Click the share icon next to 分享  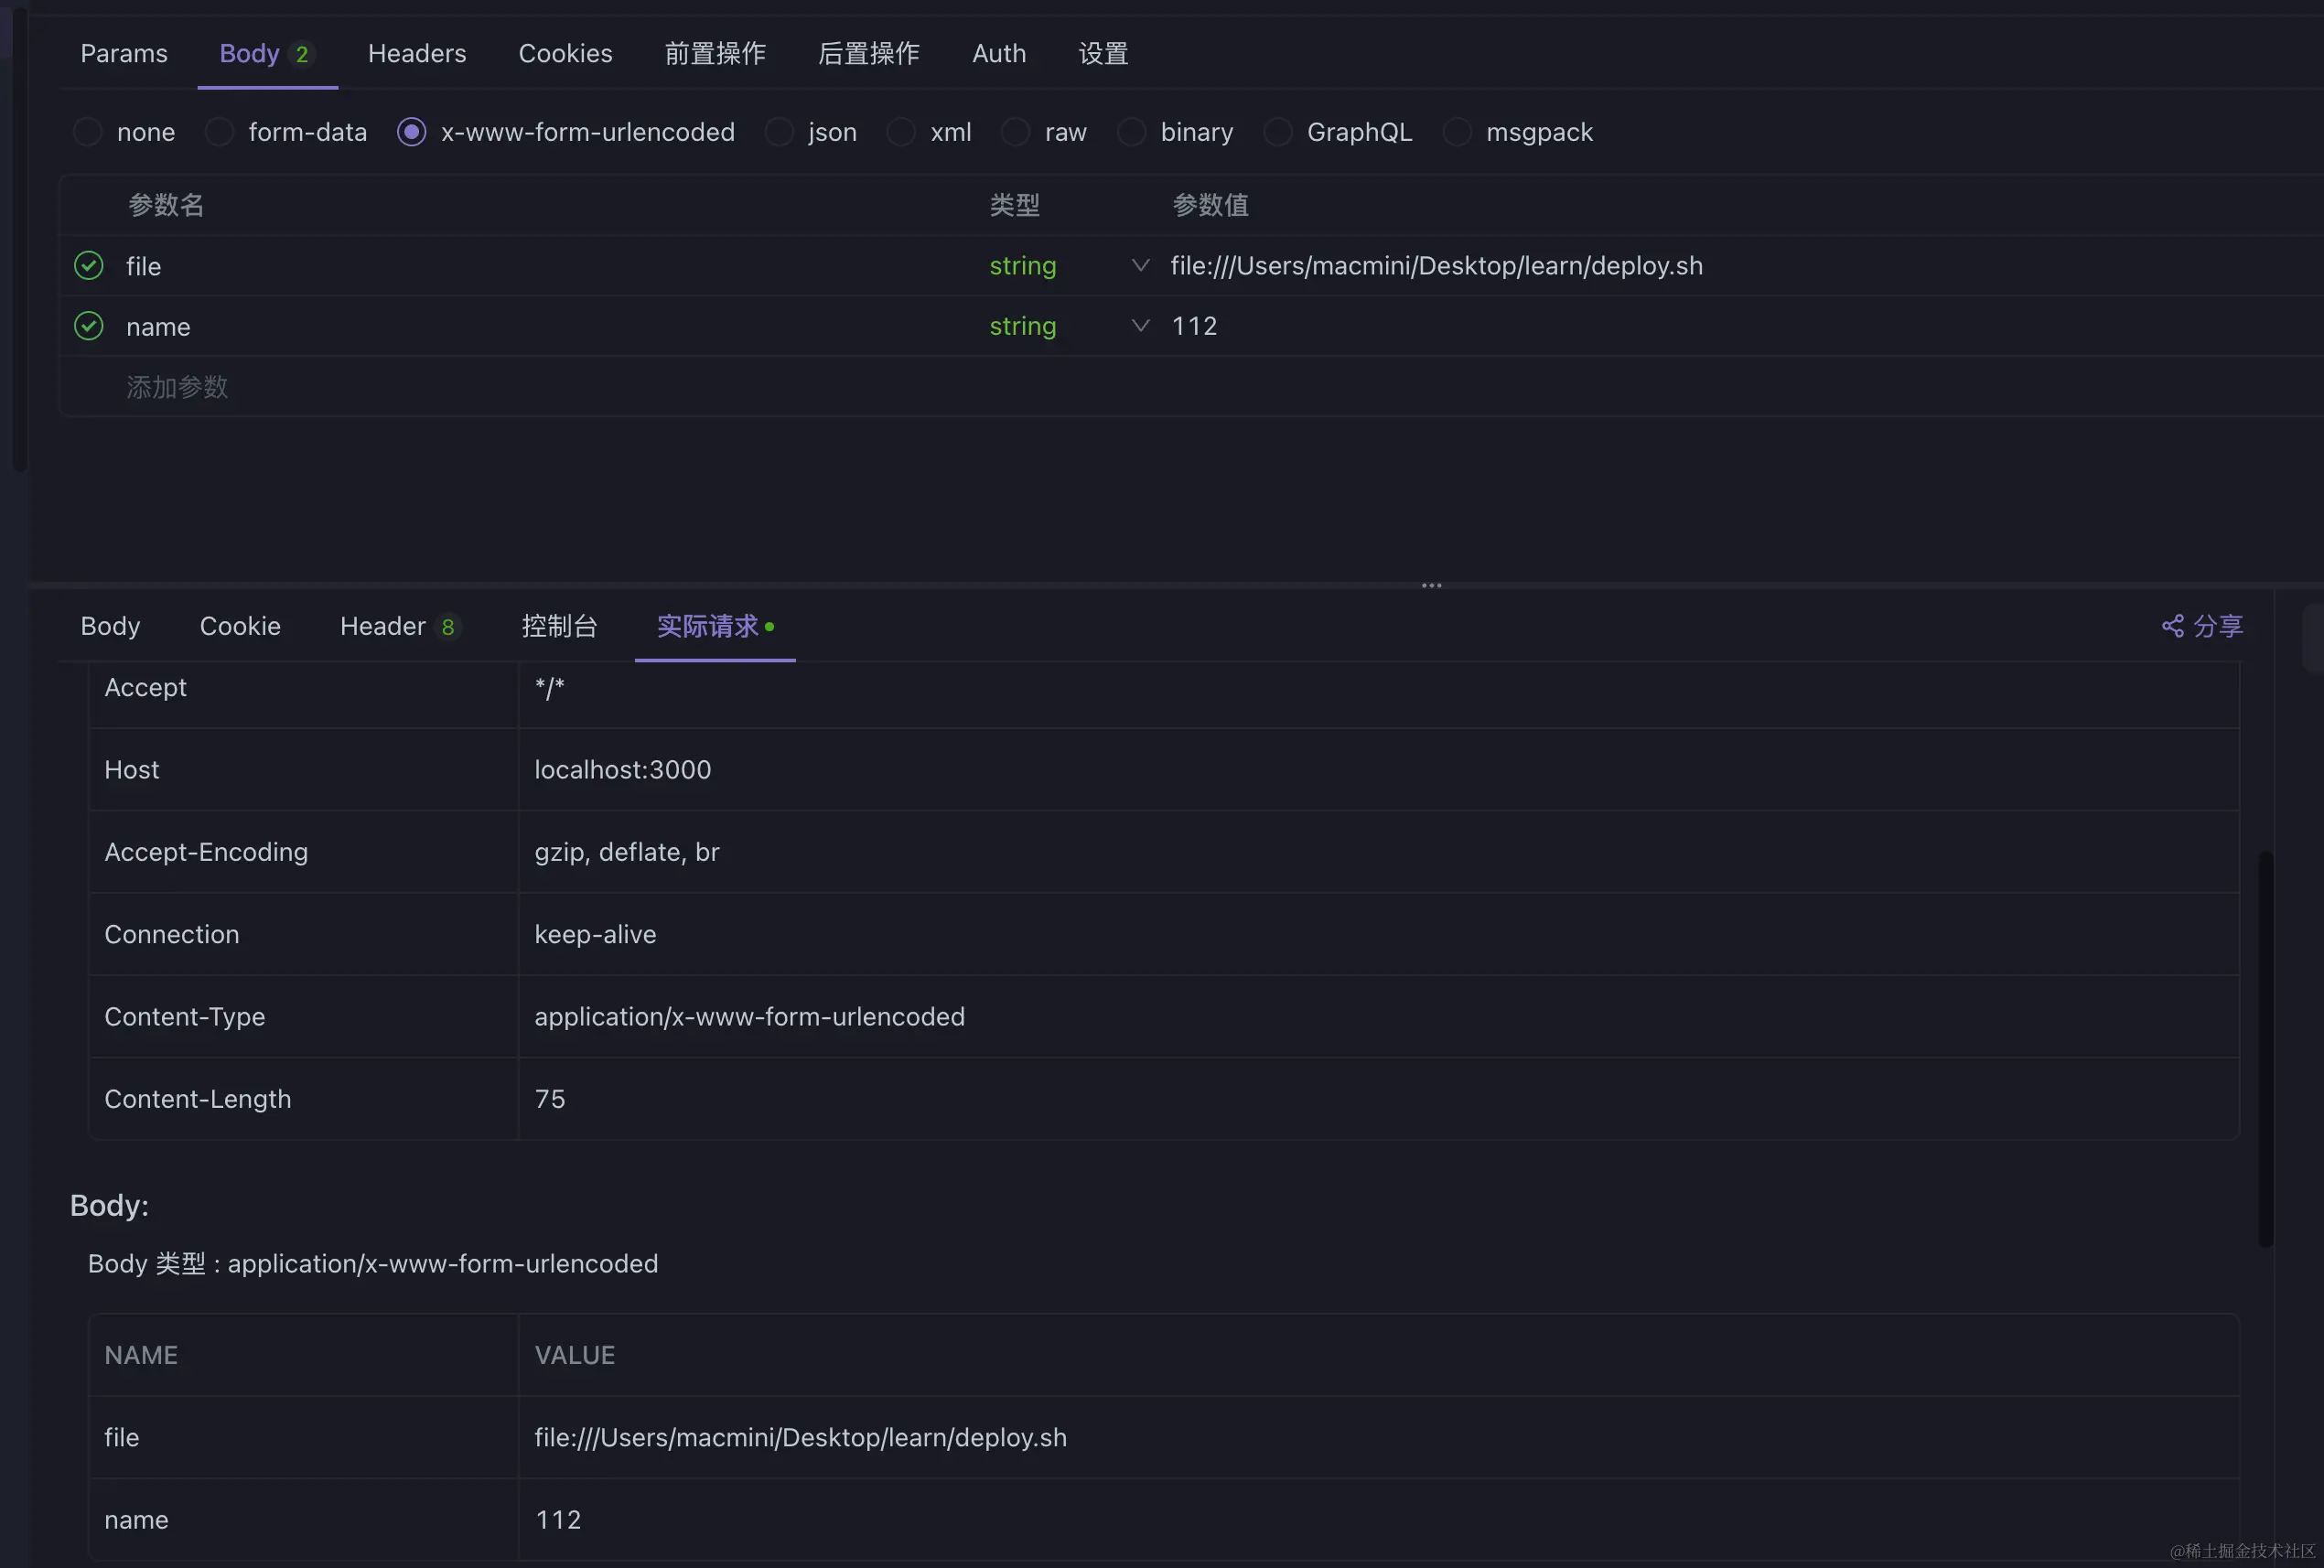pyautogui.click(x=2172, y=626)
